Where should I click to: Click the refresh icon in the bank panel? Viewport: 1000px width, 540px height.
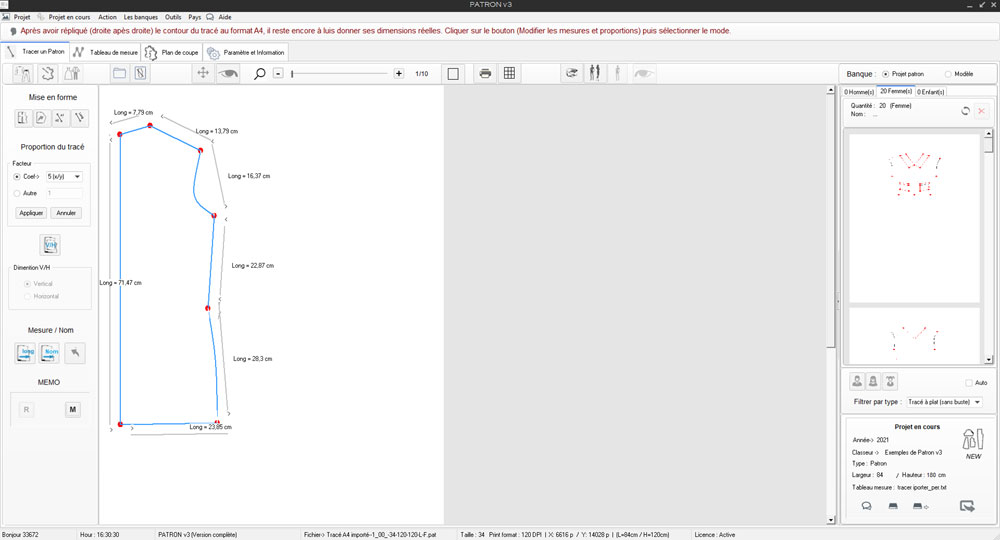(x=965, y=111)
